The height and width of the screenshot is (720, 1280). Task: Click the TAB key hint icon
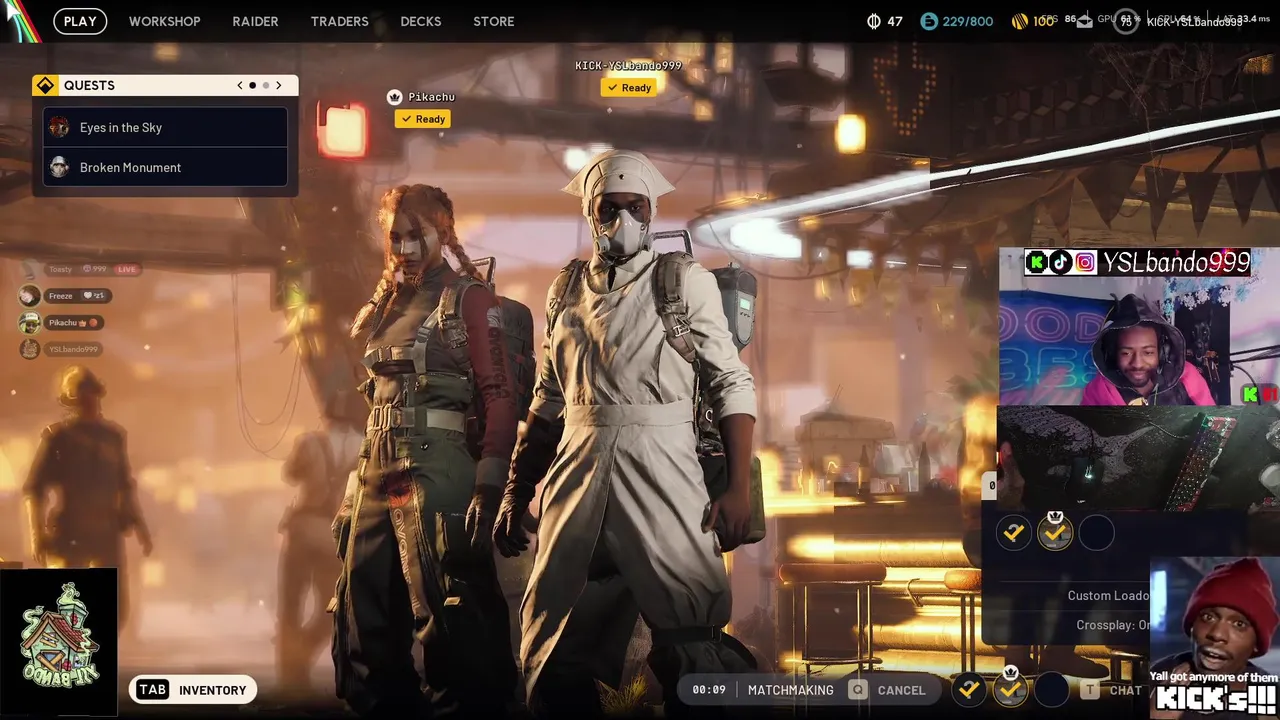pos(152,690)
